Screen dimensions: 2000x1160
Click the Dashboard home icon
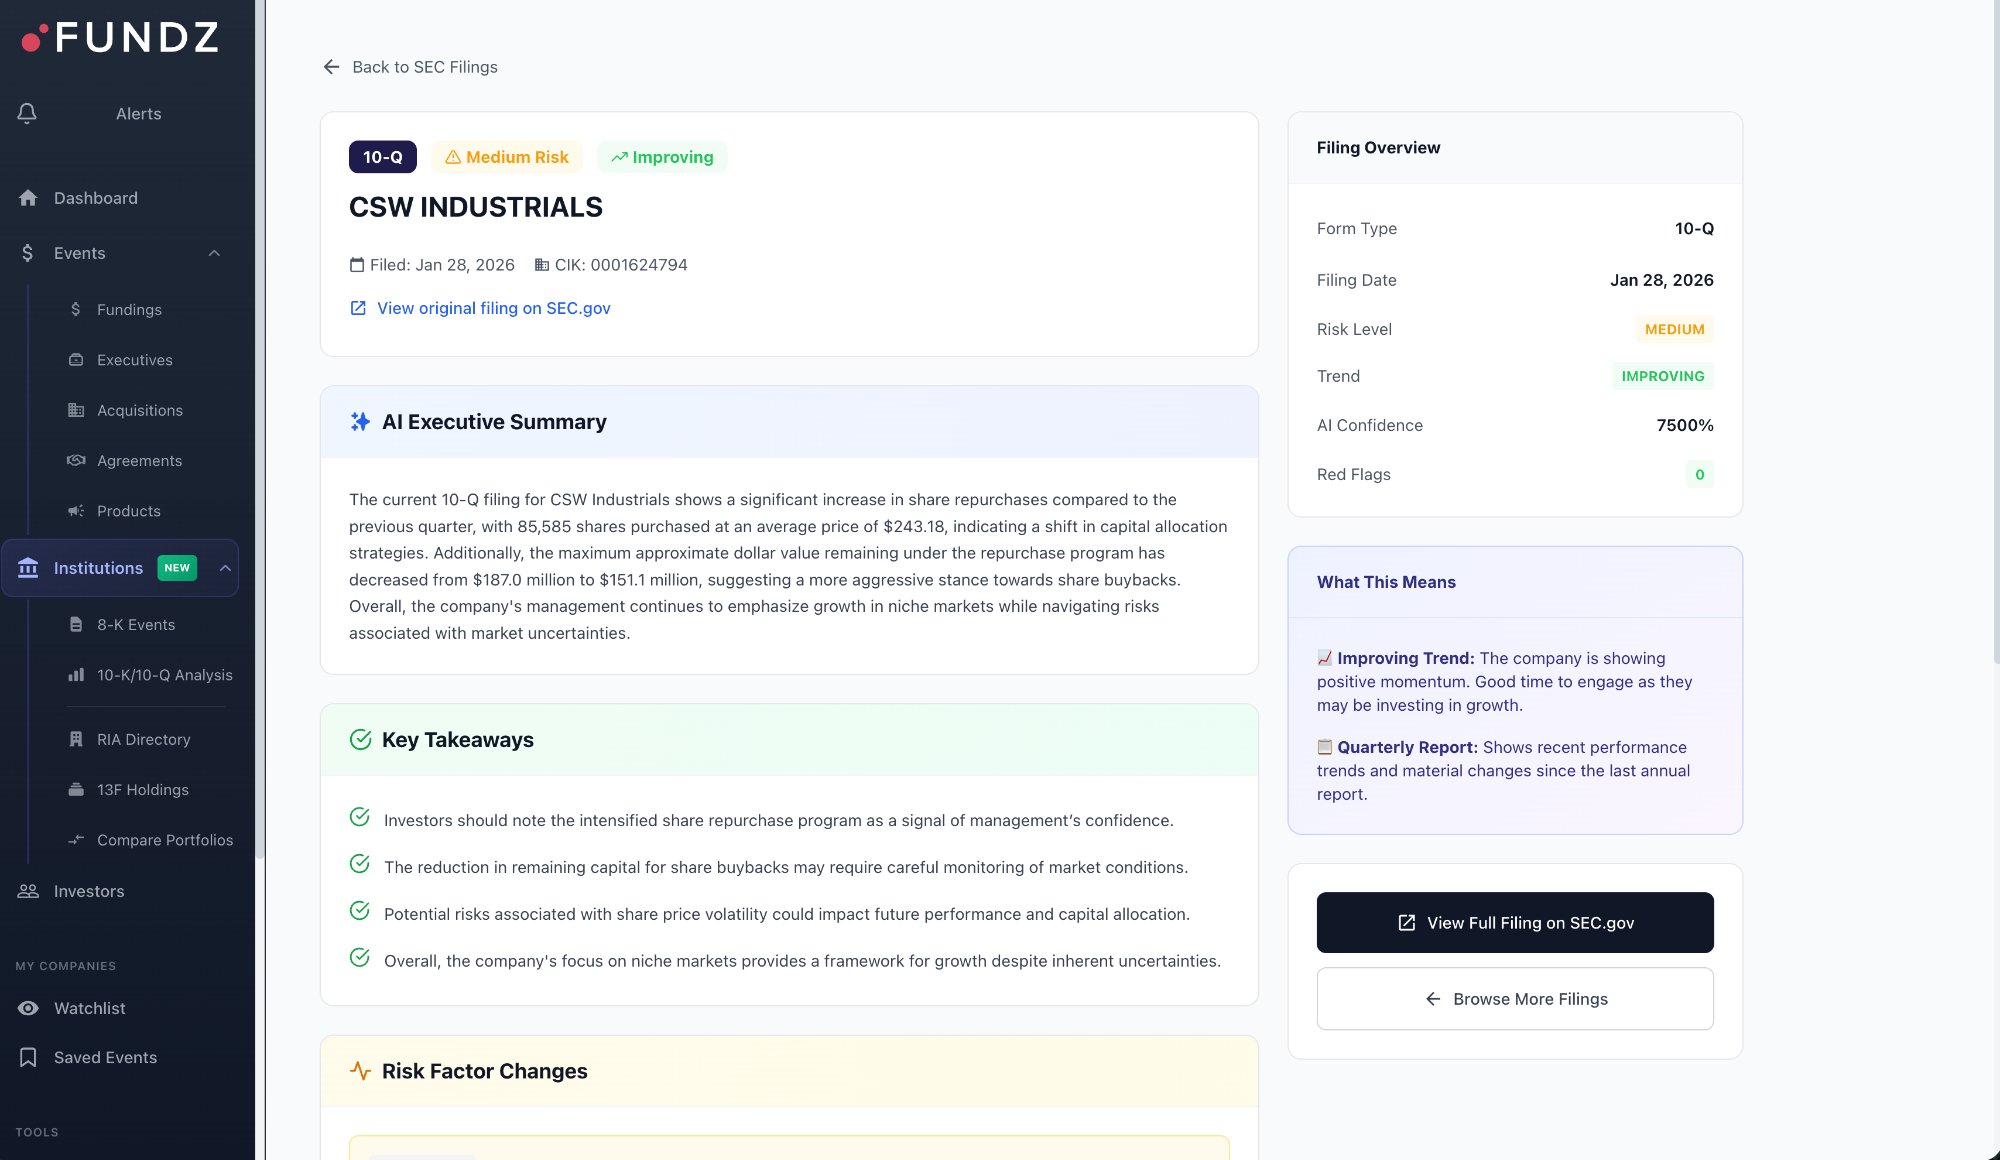(28, 198)
